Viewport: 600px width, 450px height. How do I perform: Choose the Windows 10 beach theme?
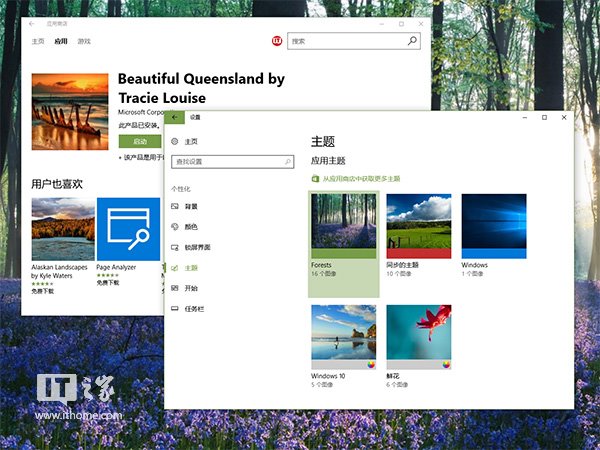pyautogui.click(x=344, y=337)
